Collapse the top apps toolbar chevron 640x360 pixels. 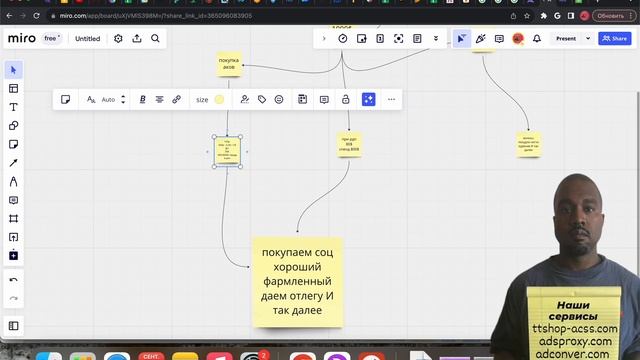coord(324,39)
